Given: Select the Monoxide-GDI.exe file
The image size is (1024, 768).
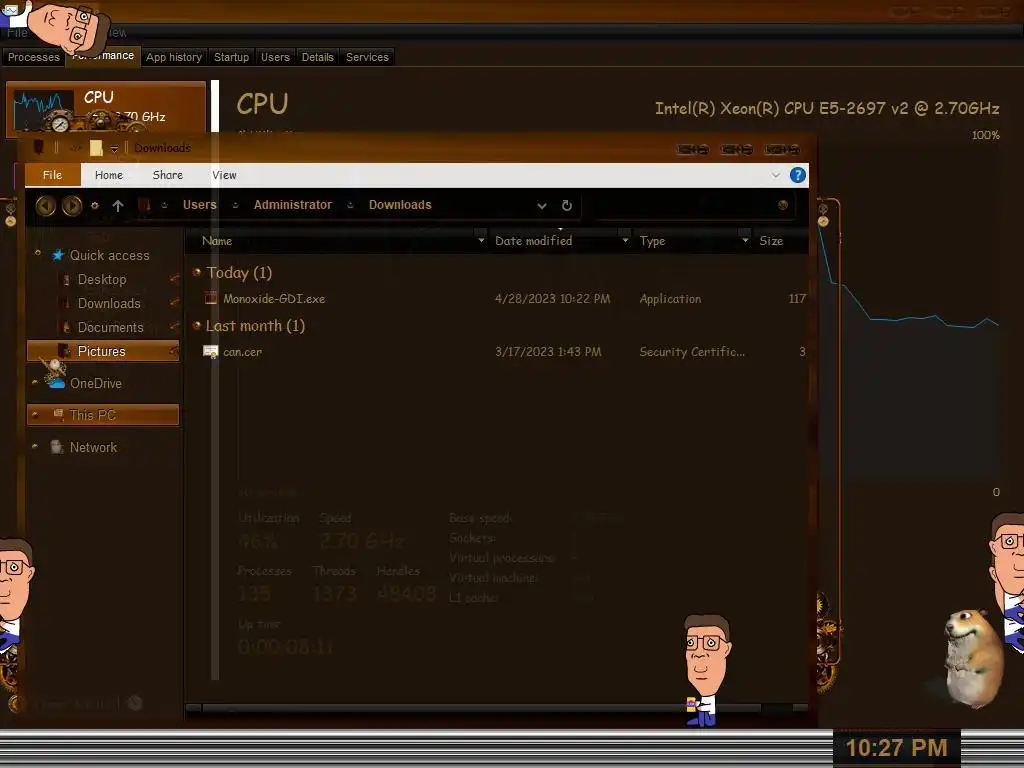Looking at the screenshot, I should (x=274, y=299).
